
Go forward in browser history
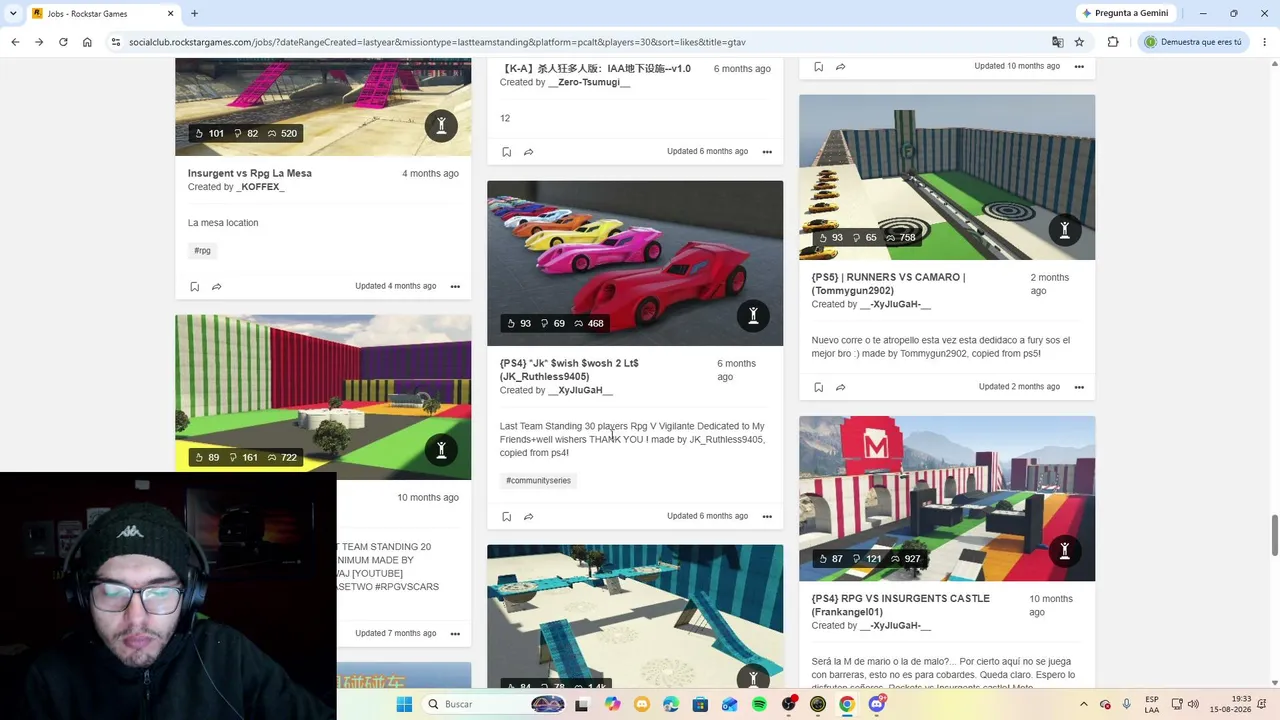pos(39,42)
